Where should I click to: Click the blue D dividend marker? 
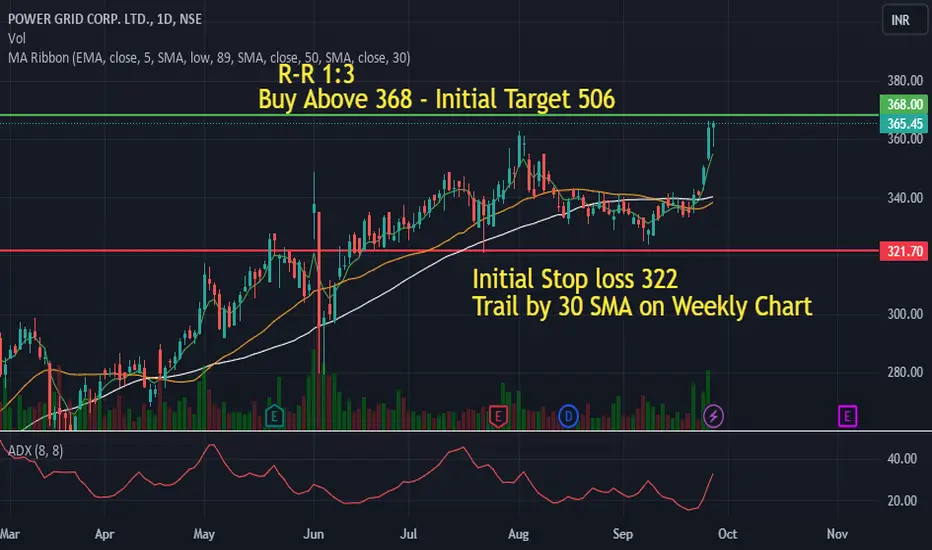(x=568, y=416)
